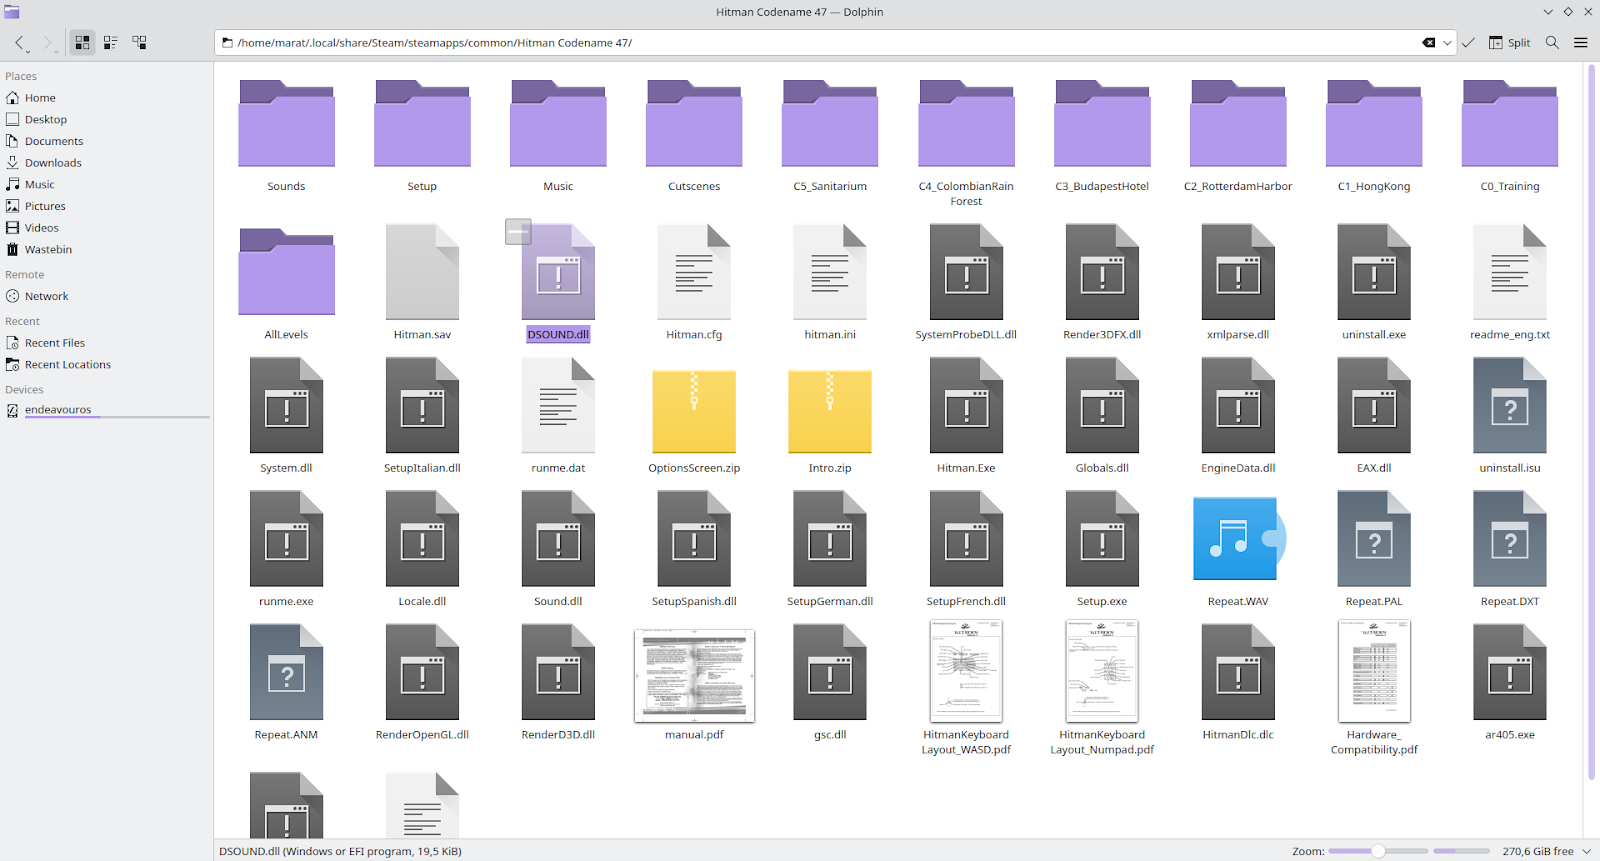This screenshot has height=861, width=1600.
Task: Select HitmanKeyboard Layout_Numpad.pdf thumbnail
Action: 1102,671
